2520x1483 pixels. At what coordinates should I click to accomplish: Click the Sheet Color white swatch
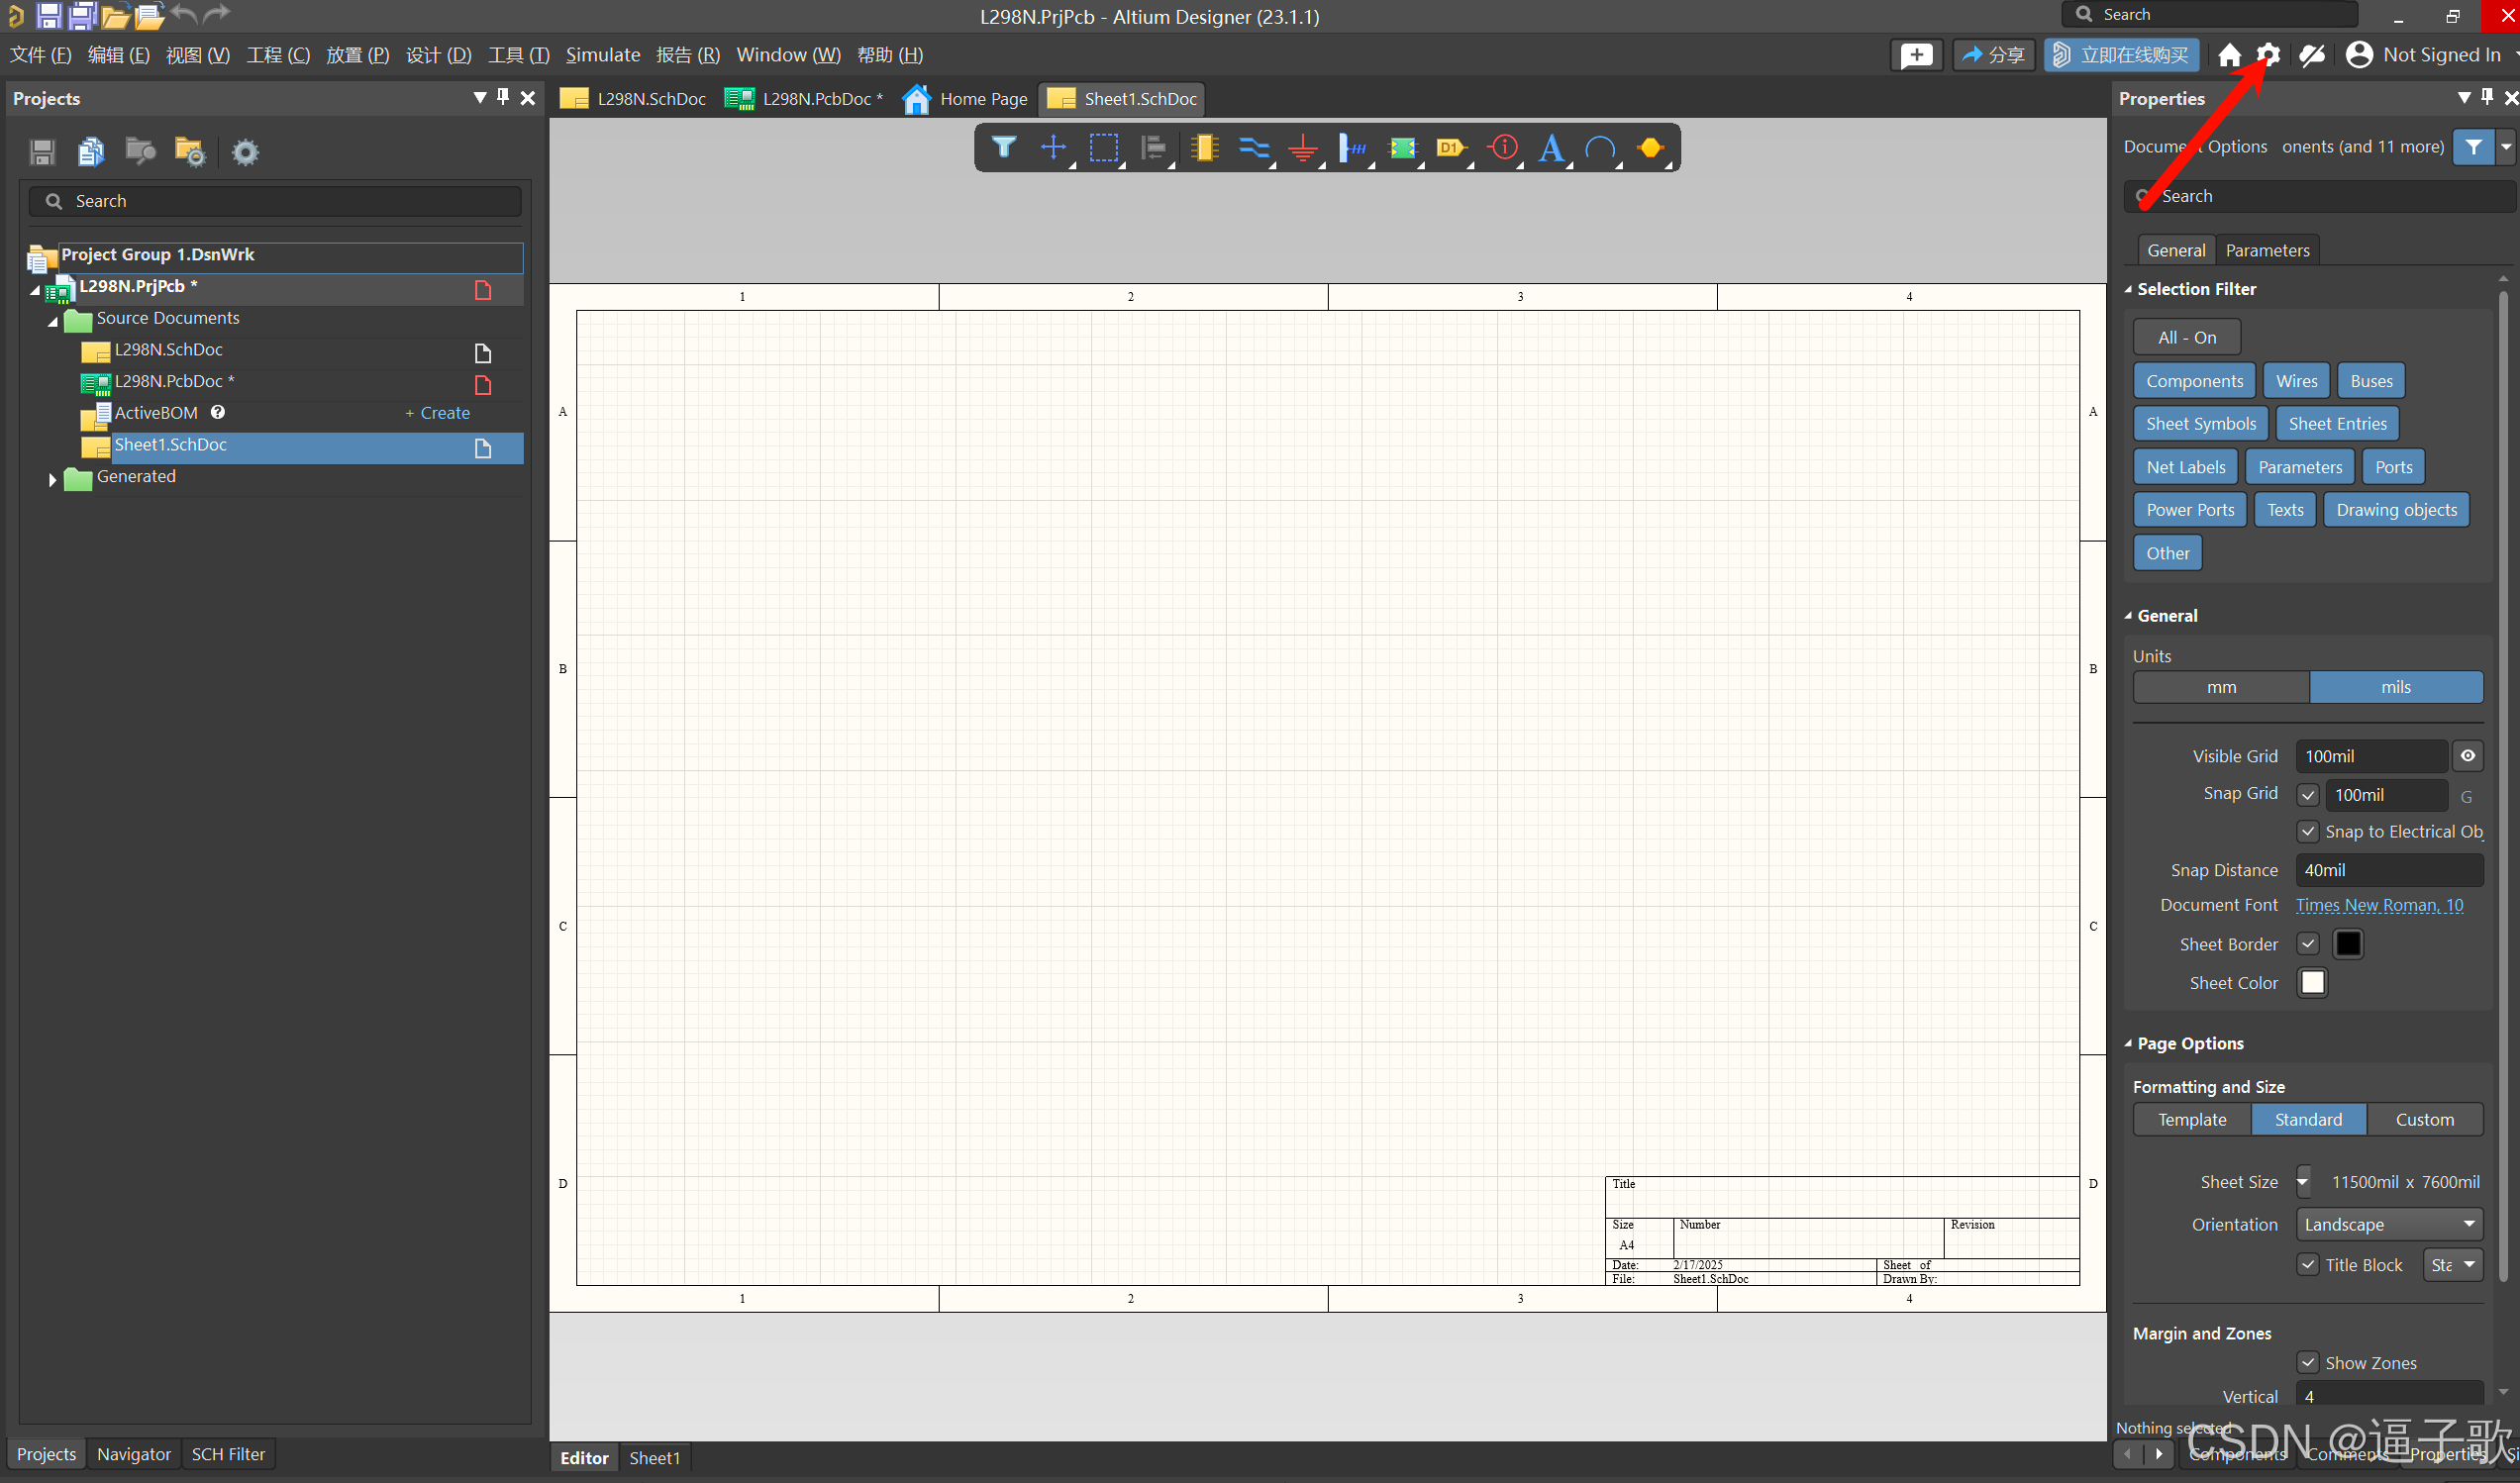click(x=2312, y=983)
